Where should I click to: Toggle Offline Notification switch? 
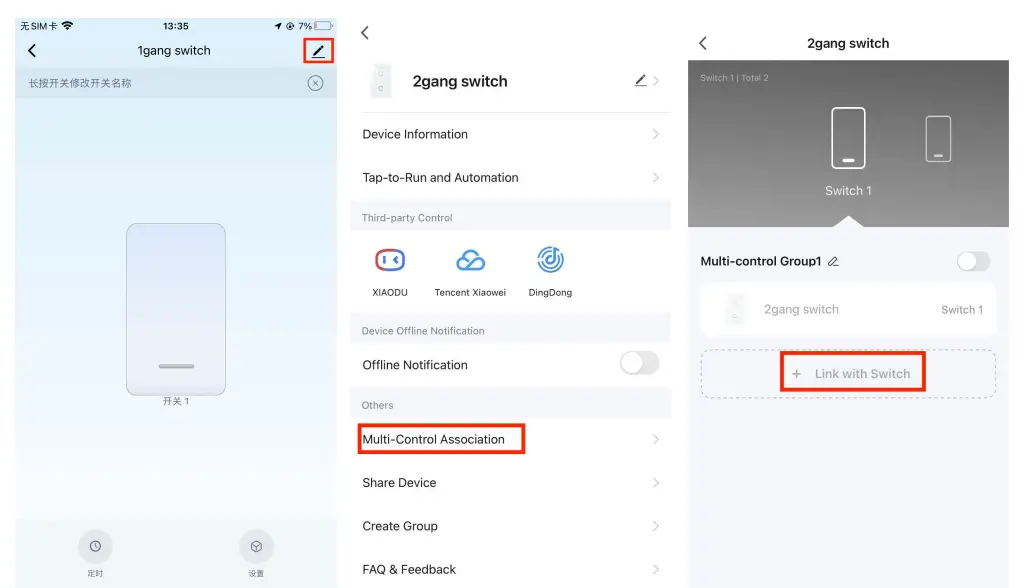639,363
